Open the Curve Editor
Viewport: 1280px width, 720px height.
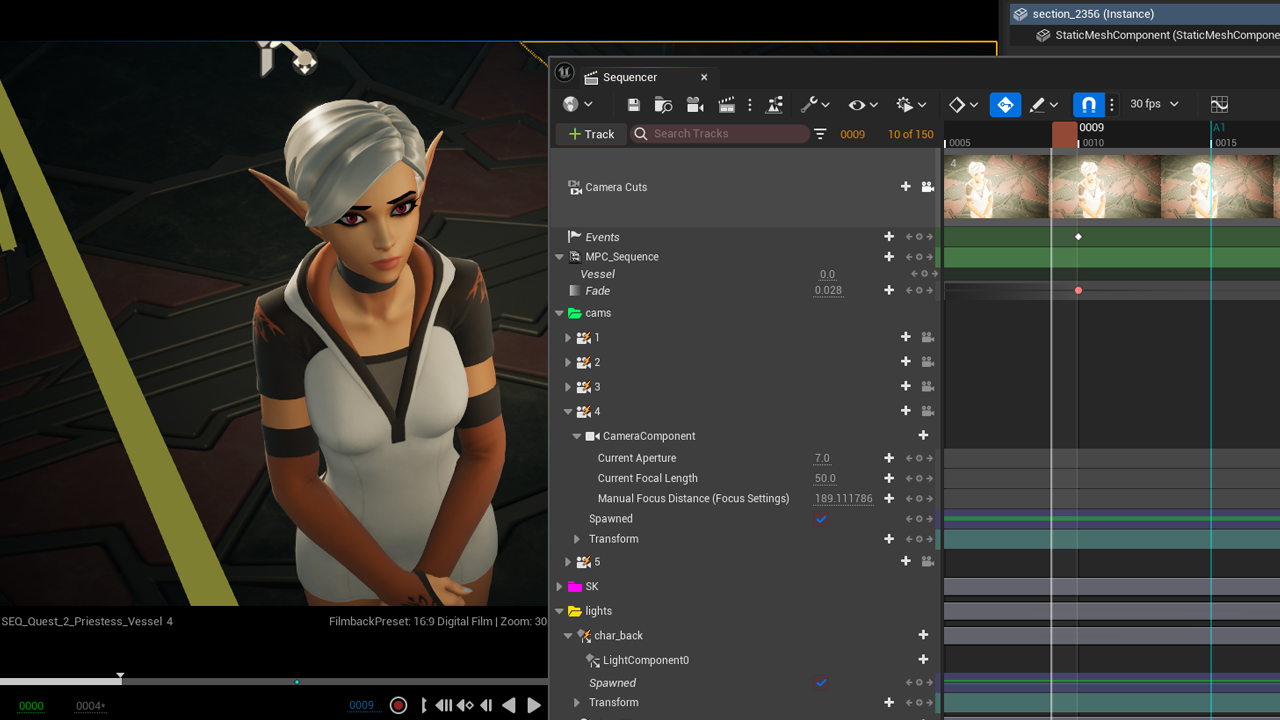1219,105
